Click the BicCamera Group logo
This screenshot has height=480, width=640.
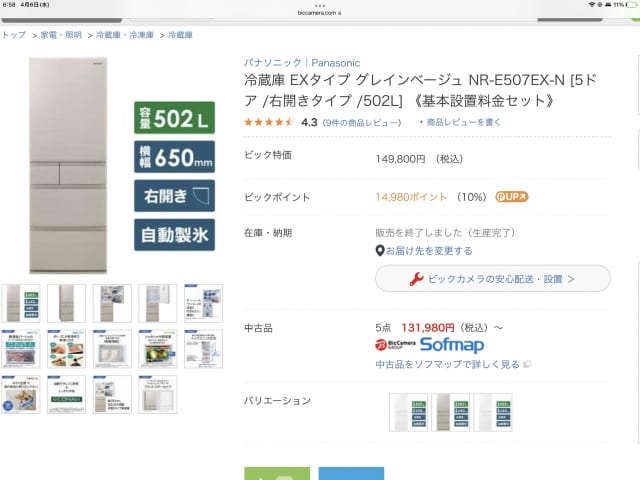click(388, 344)
